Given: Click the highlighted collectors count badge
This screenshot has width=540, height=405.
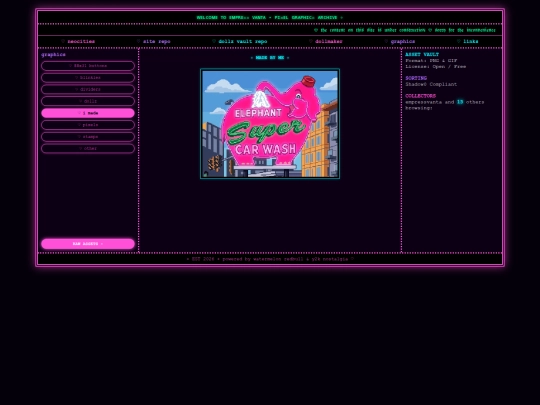Looking at the screenshot, I should coord(460,102).
